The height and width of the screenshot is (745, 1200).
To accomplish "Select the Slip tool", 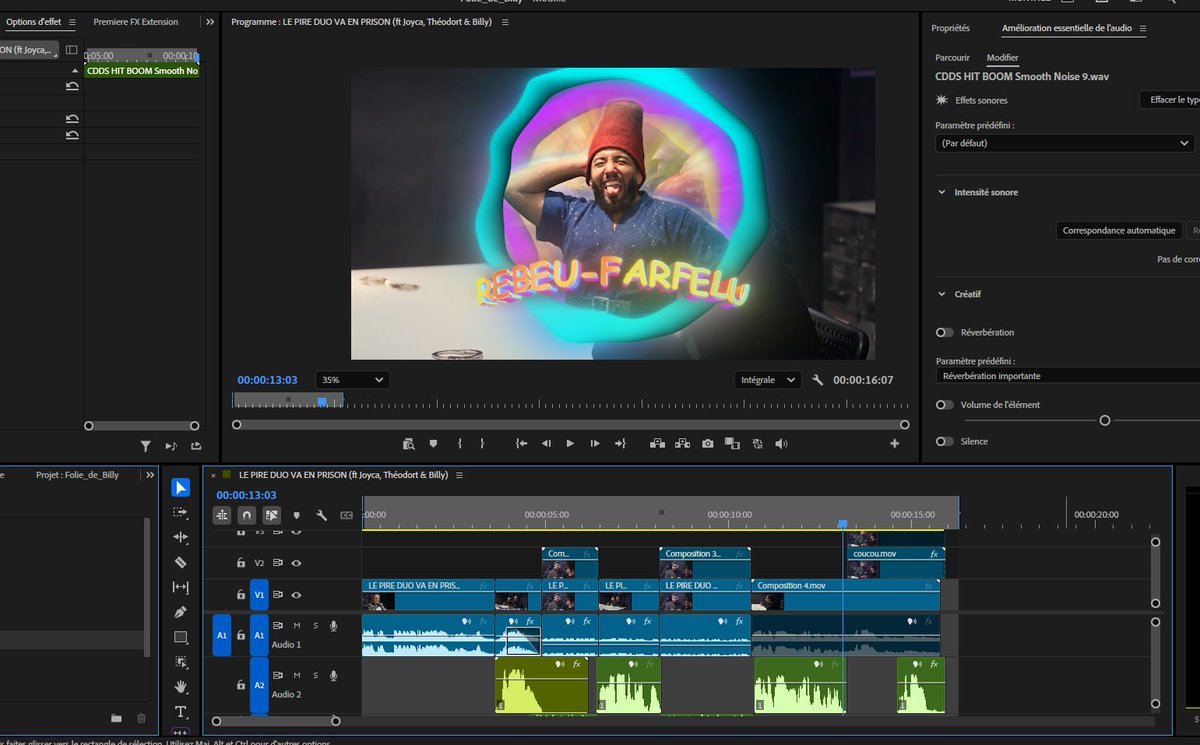I will (180, 587).
